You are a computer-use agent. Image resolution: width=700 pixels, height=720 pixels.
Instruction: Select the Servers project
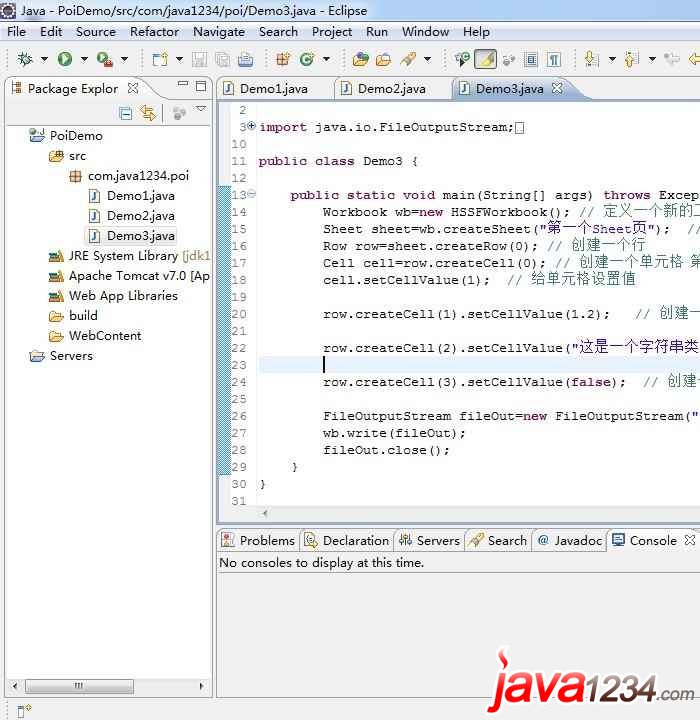[61, 356]
